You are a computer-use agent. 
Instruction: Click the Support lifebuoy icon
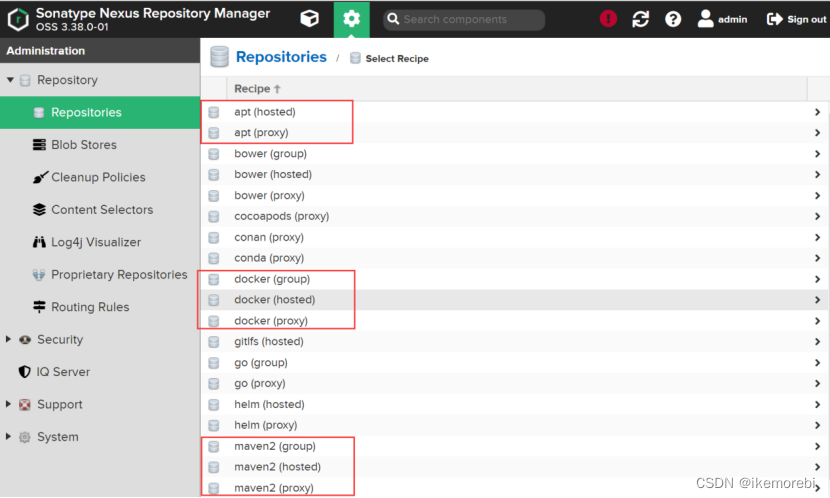point(24,404)
